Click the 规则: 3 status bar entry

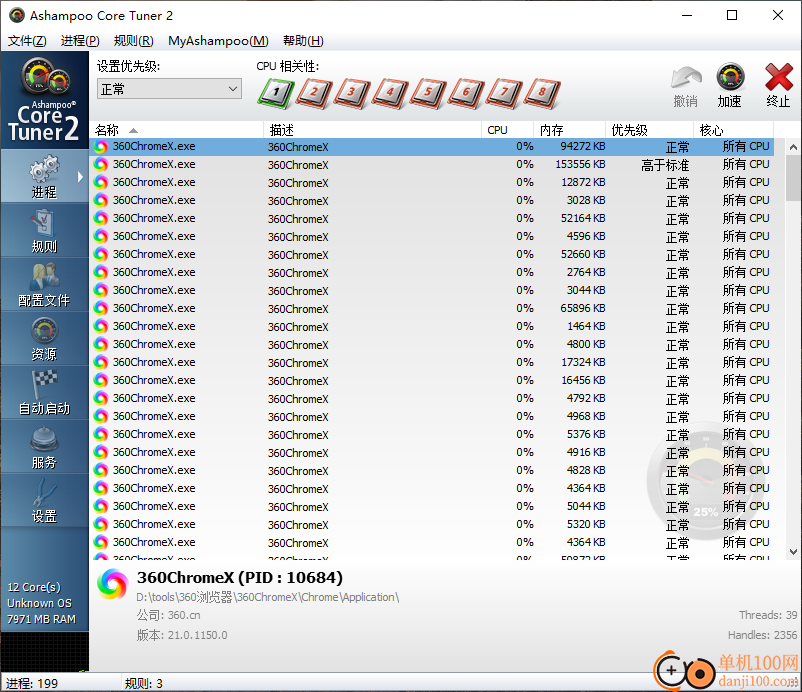coord(144,683)
